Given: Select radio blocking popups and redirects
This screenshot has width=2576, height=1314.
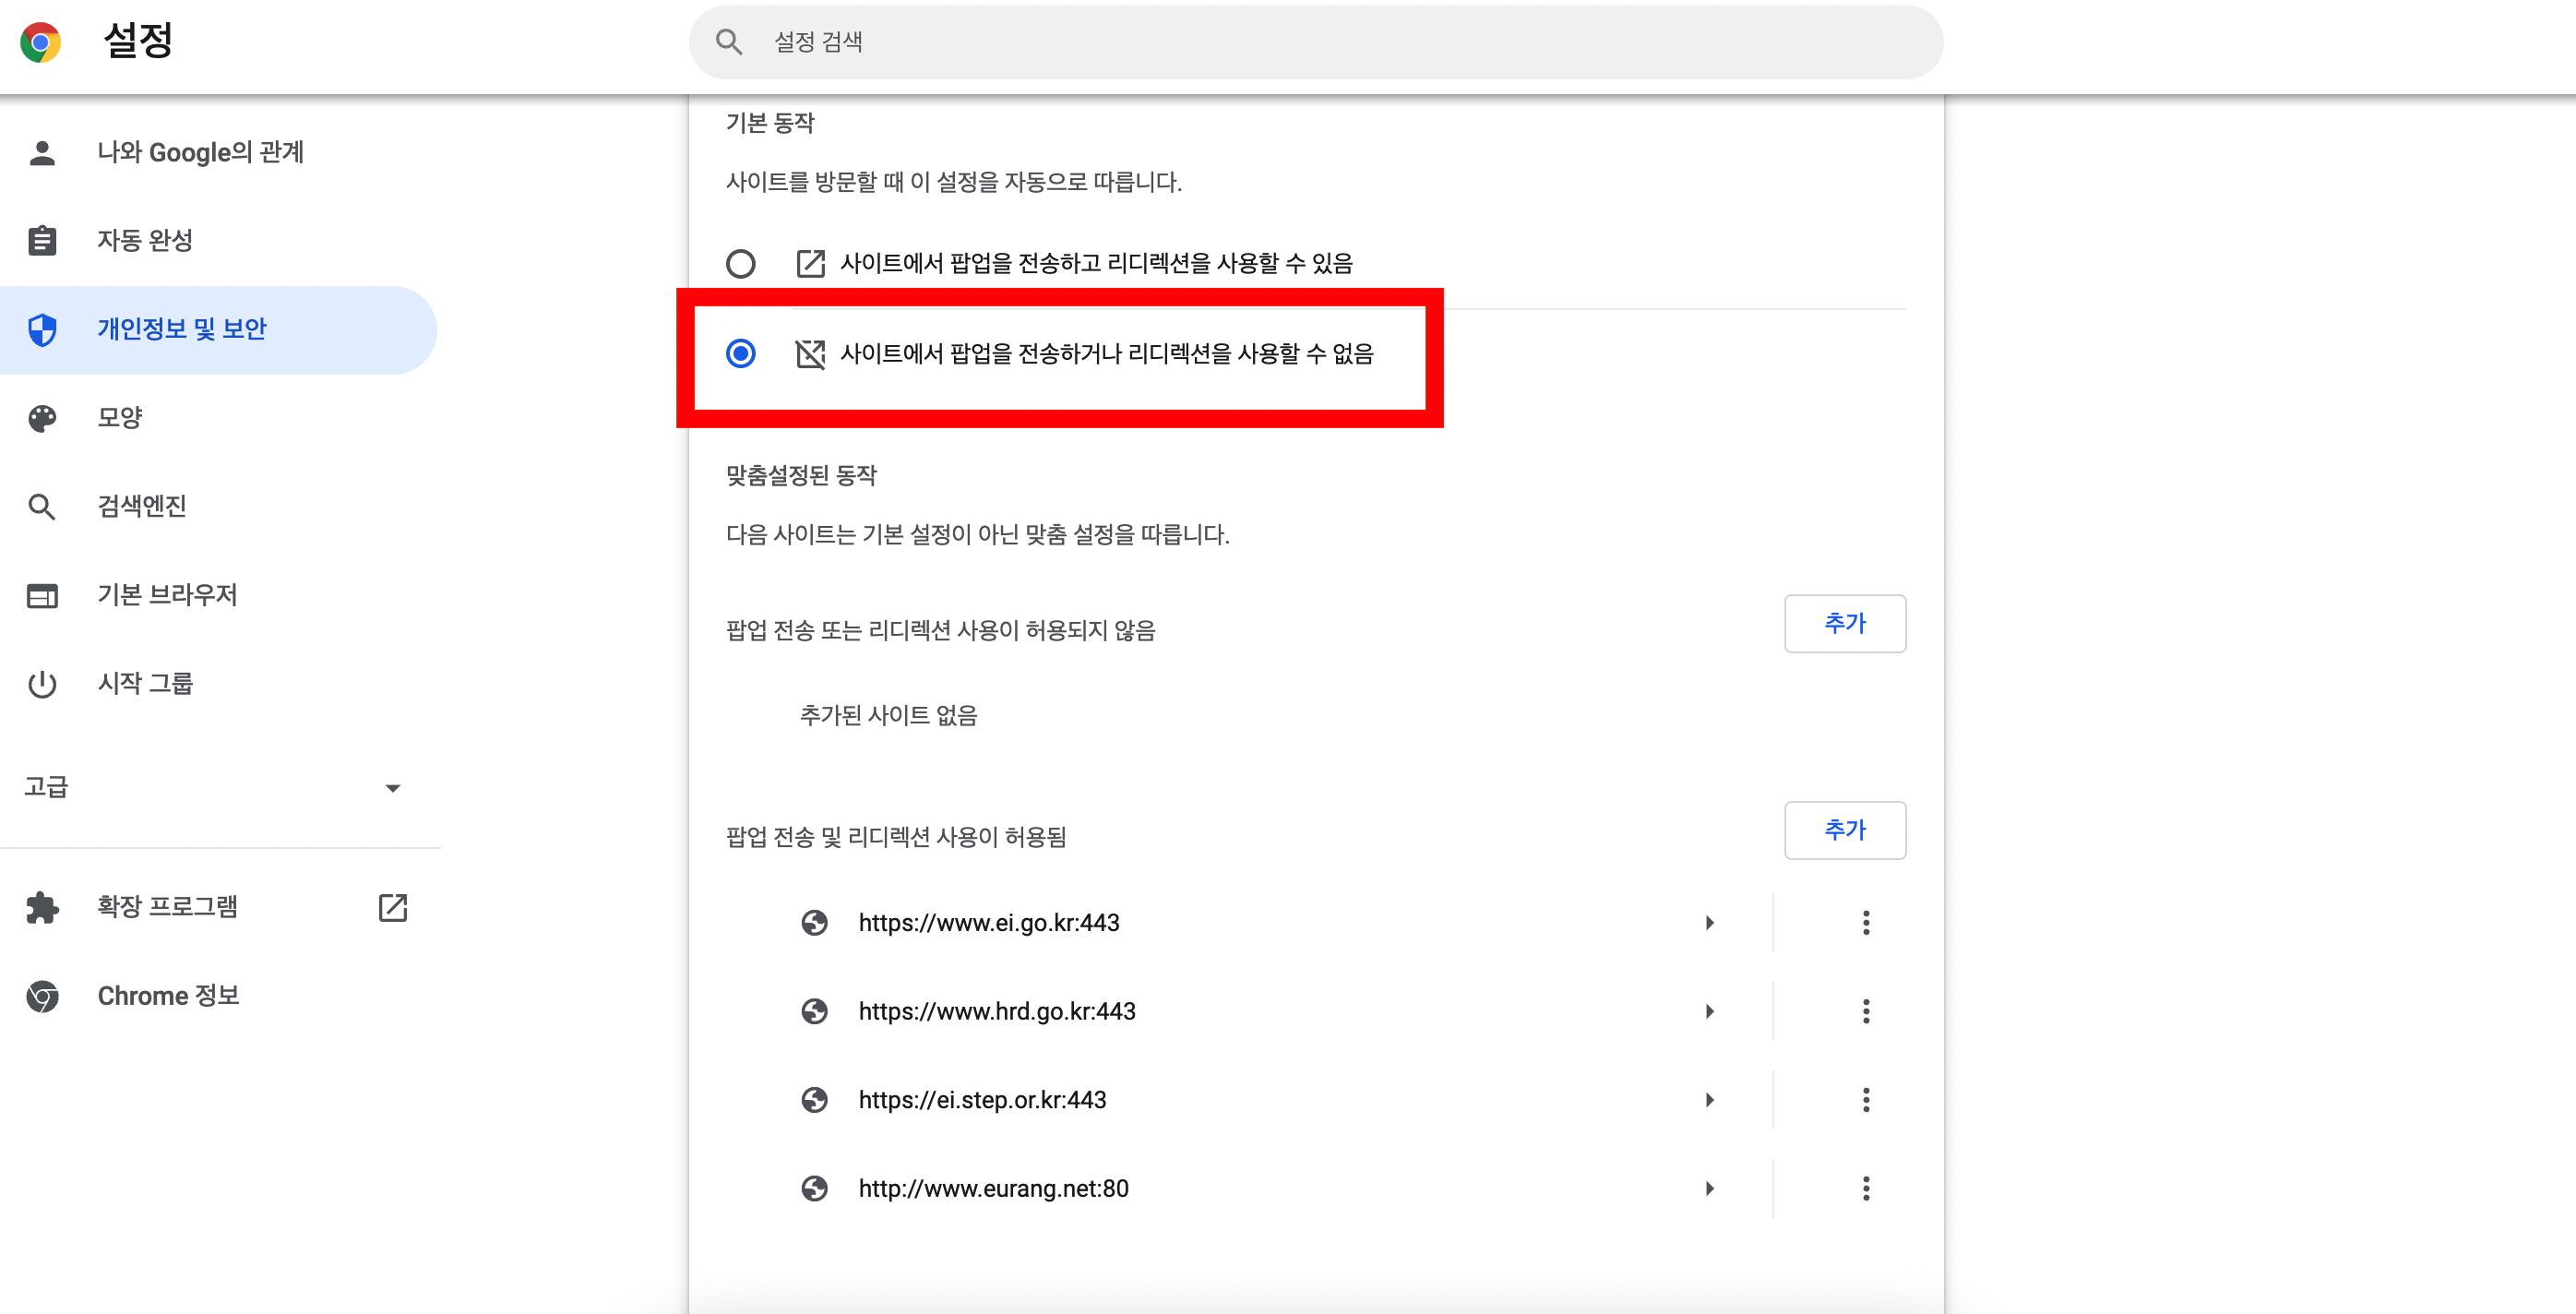Looking at the screenshot, I should (741, 353).
